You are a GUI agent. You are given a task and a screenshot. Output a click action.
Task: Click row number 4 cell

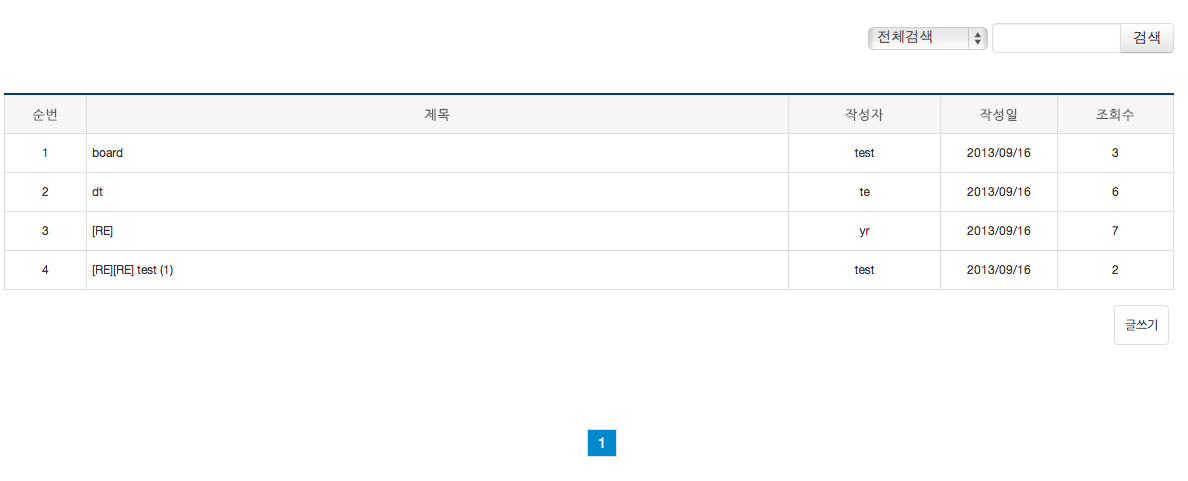tap(45, 270)
